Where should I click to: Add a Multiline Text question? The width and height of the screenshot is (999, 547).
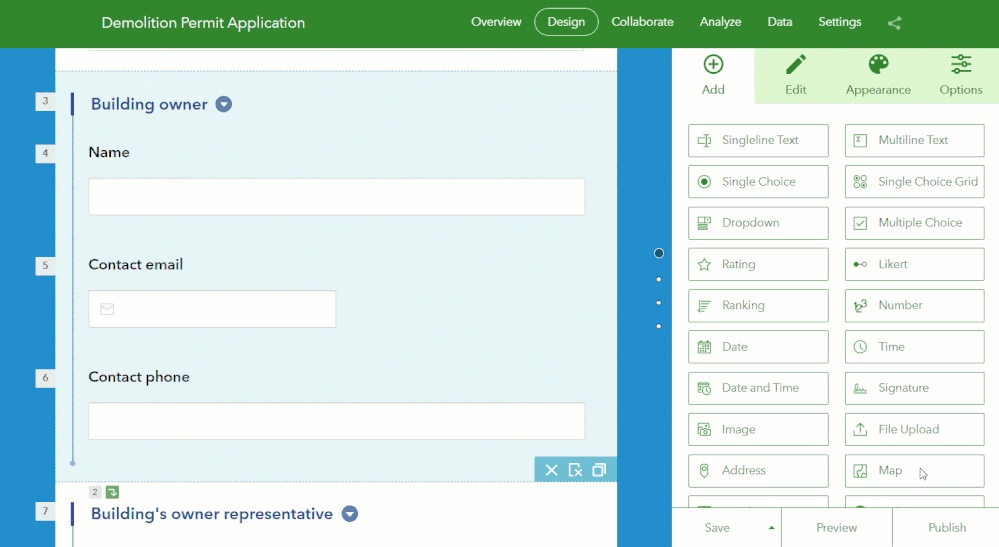[914, 140]
